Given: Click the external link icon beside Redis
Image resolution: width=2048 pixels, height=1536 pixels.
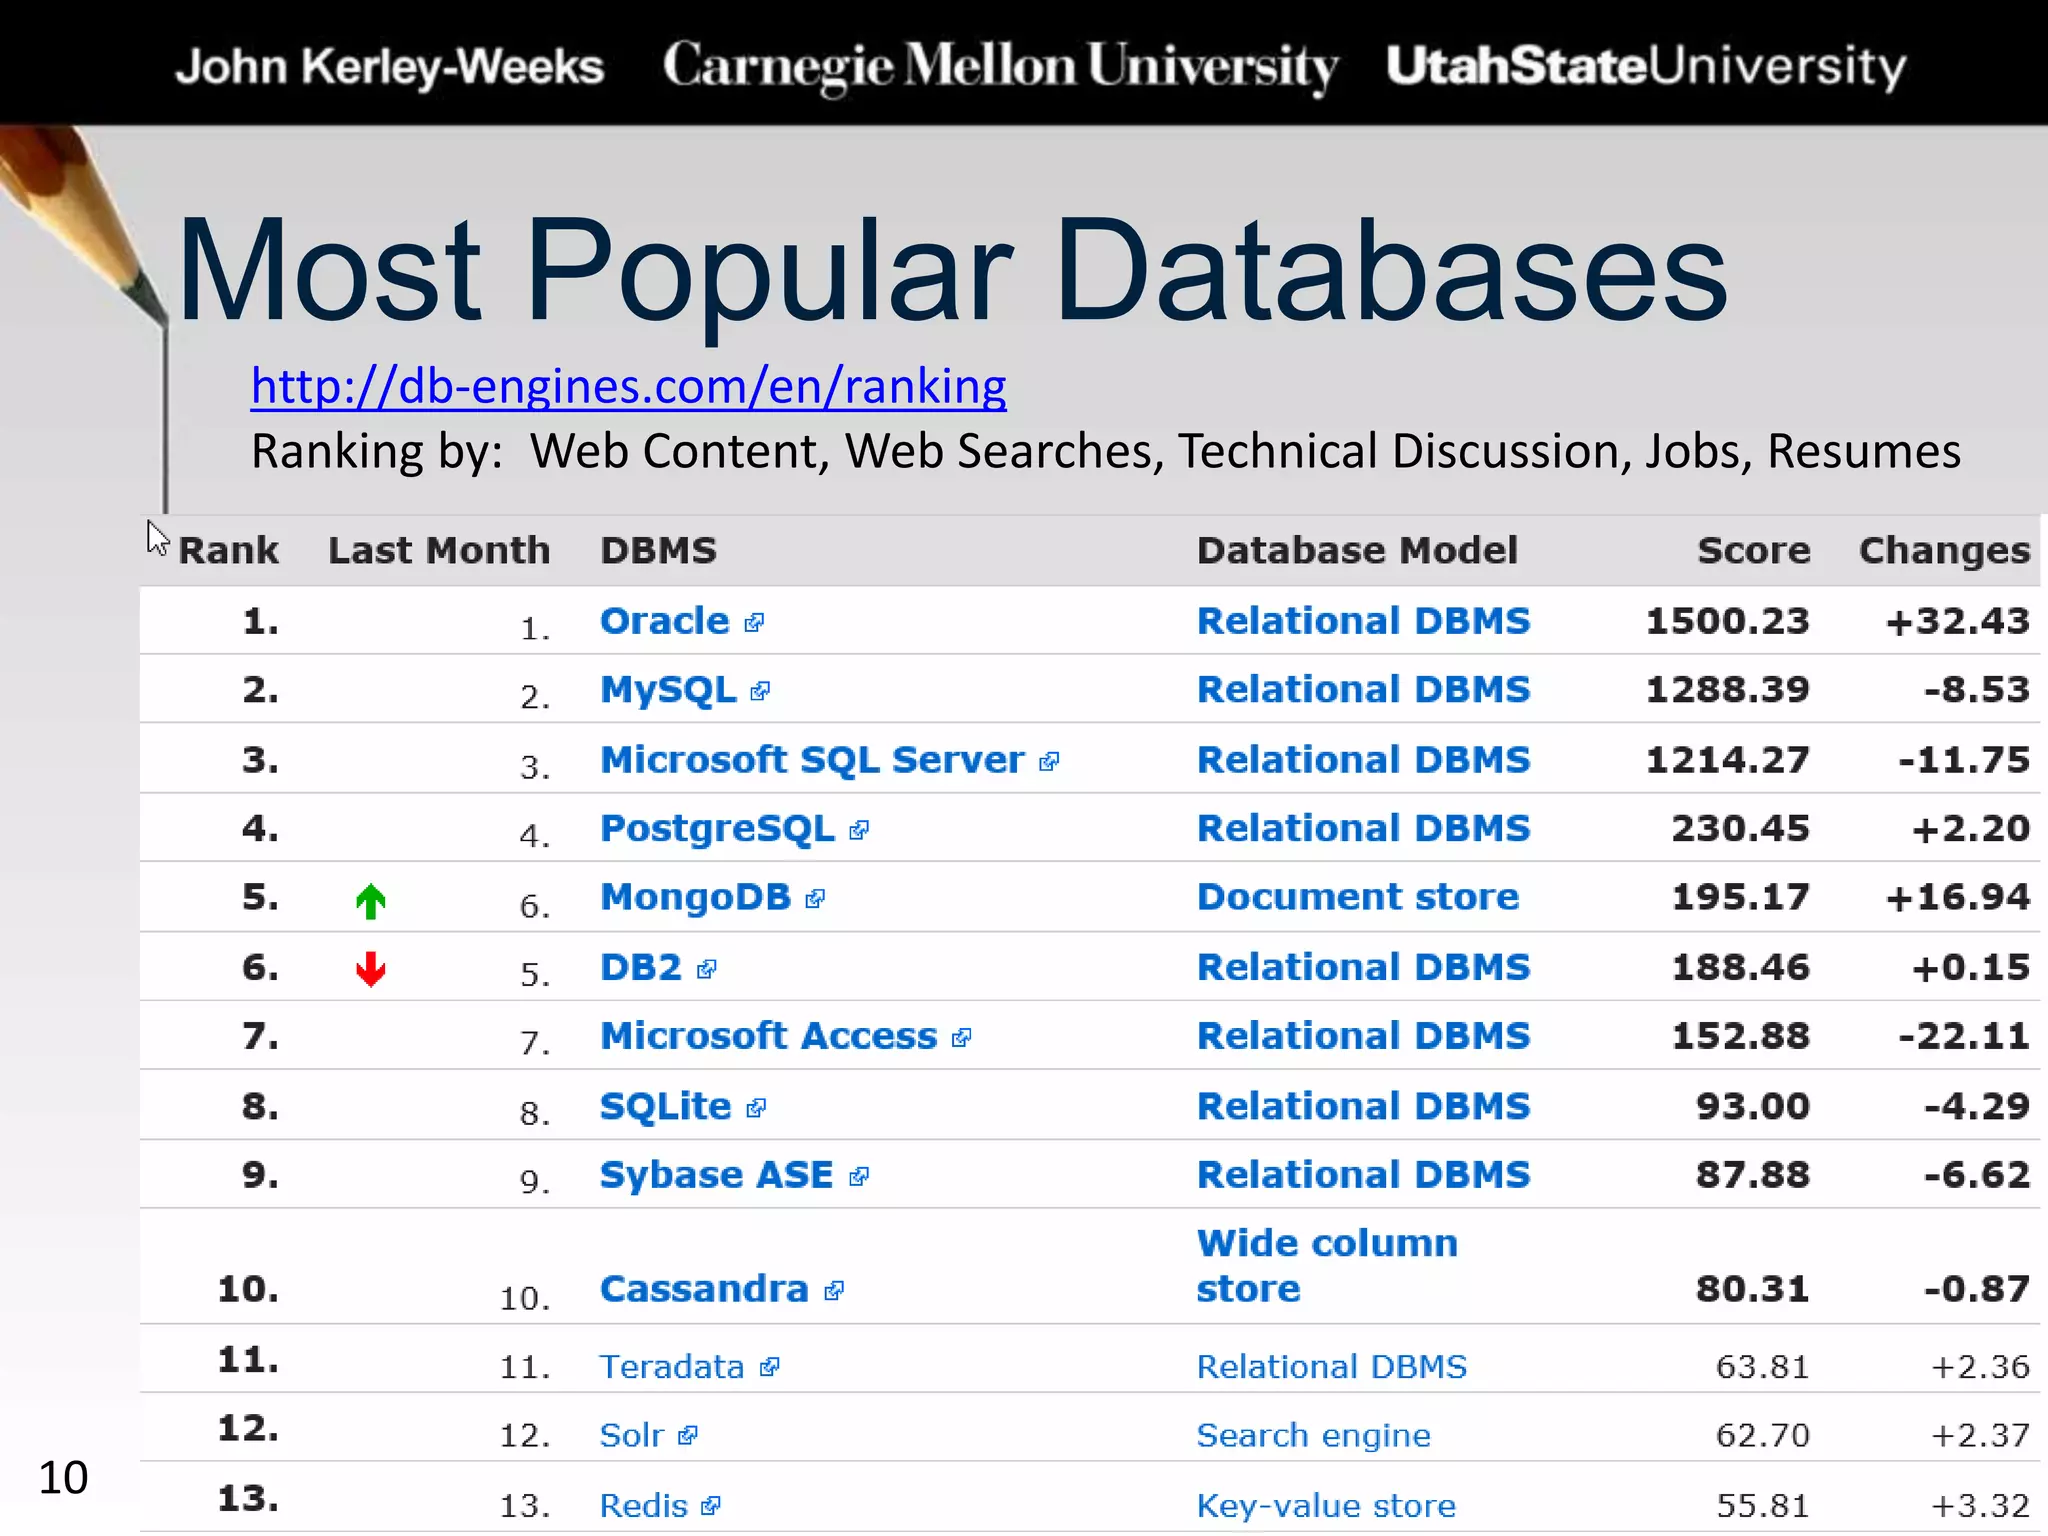Looking at the screenshot, I should click(711, 1505).
